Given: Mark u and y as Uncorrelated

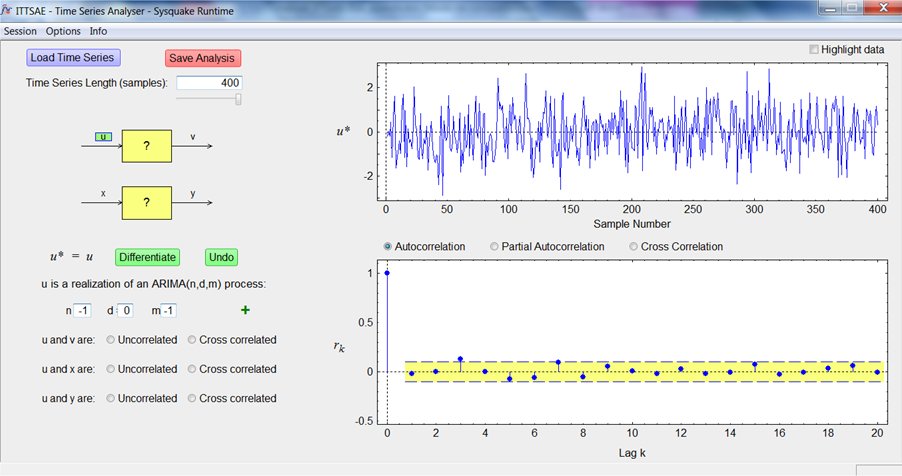Looking at the screenshot, I should click(x=110, y=398).
